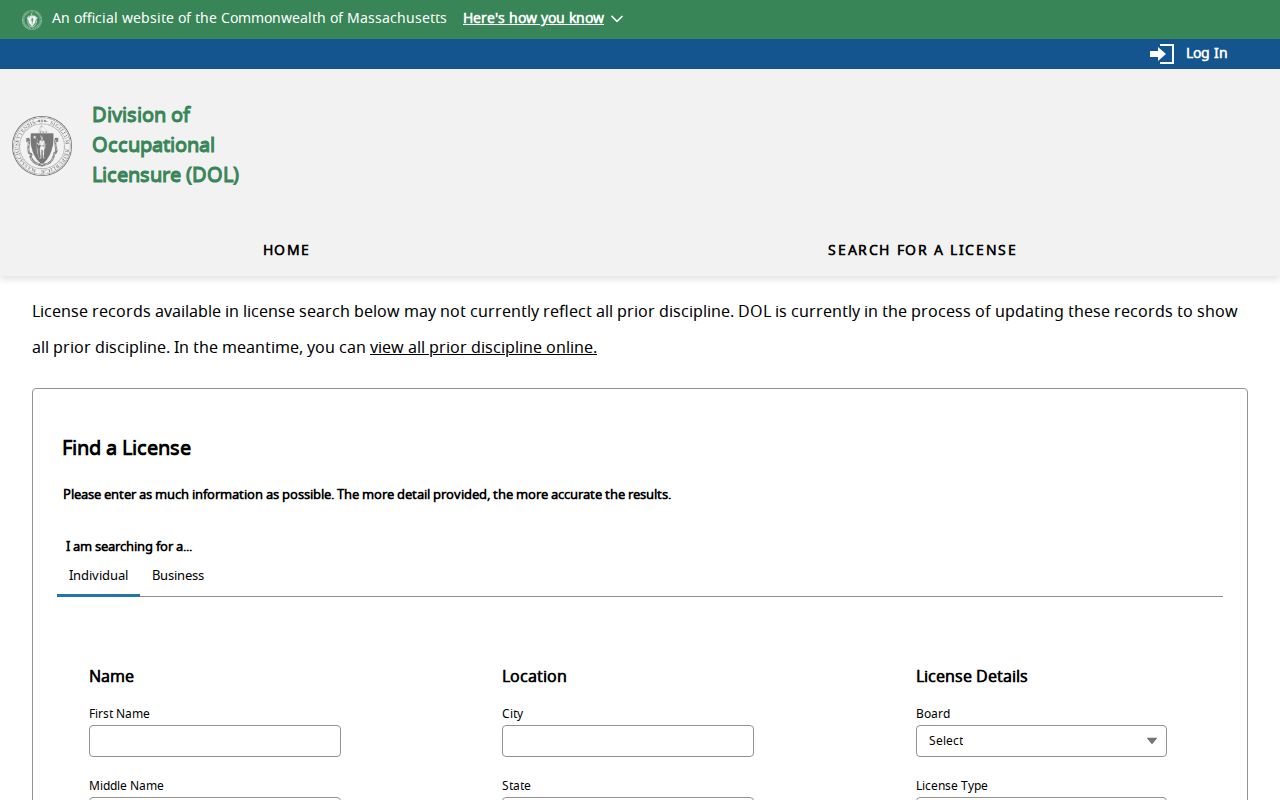The image size is (1280, 800).
Task: Click the "Please enter as much information" instruction text
Action: 367,495
